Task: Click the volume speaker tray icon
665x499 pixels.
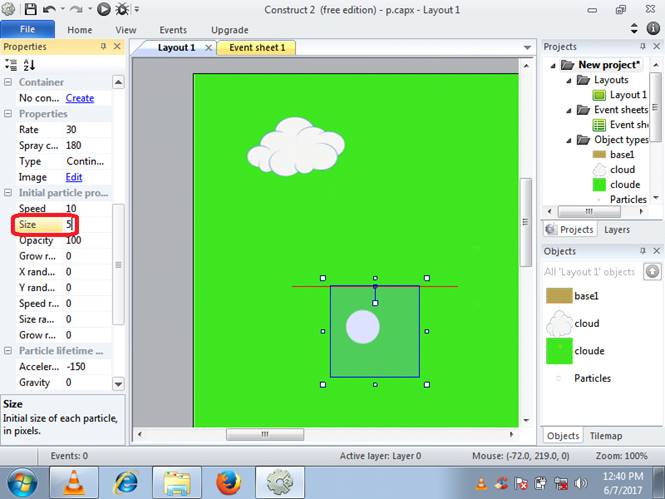Action: pos(580,483)
